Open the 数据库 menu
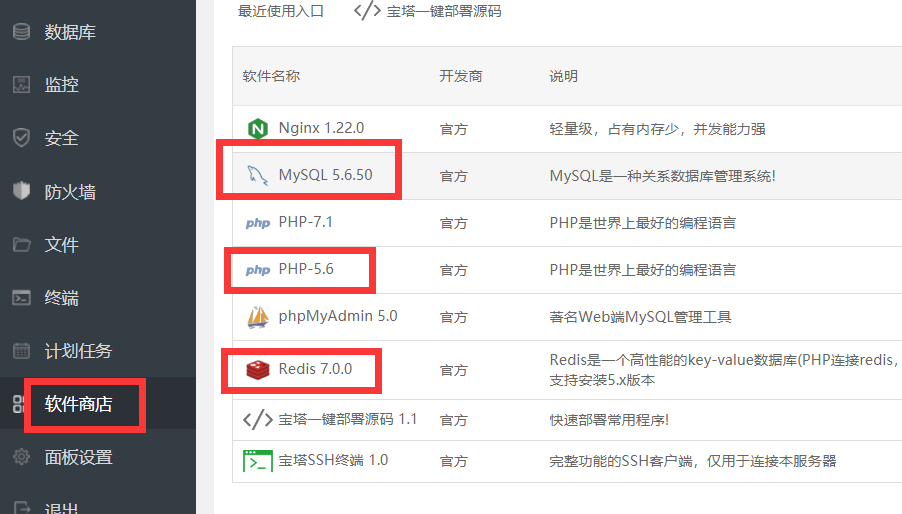The height and width of the screenshot is (514, 902). click(70, 32)
